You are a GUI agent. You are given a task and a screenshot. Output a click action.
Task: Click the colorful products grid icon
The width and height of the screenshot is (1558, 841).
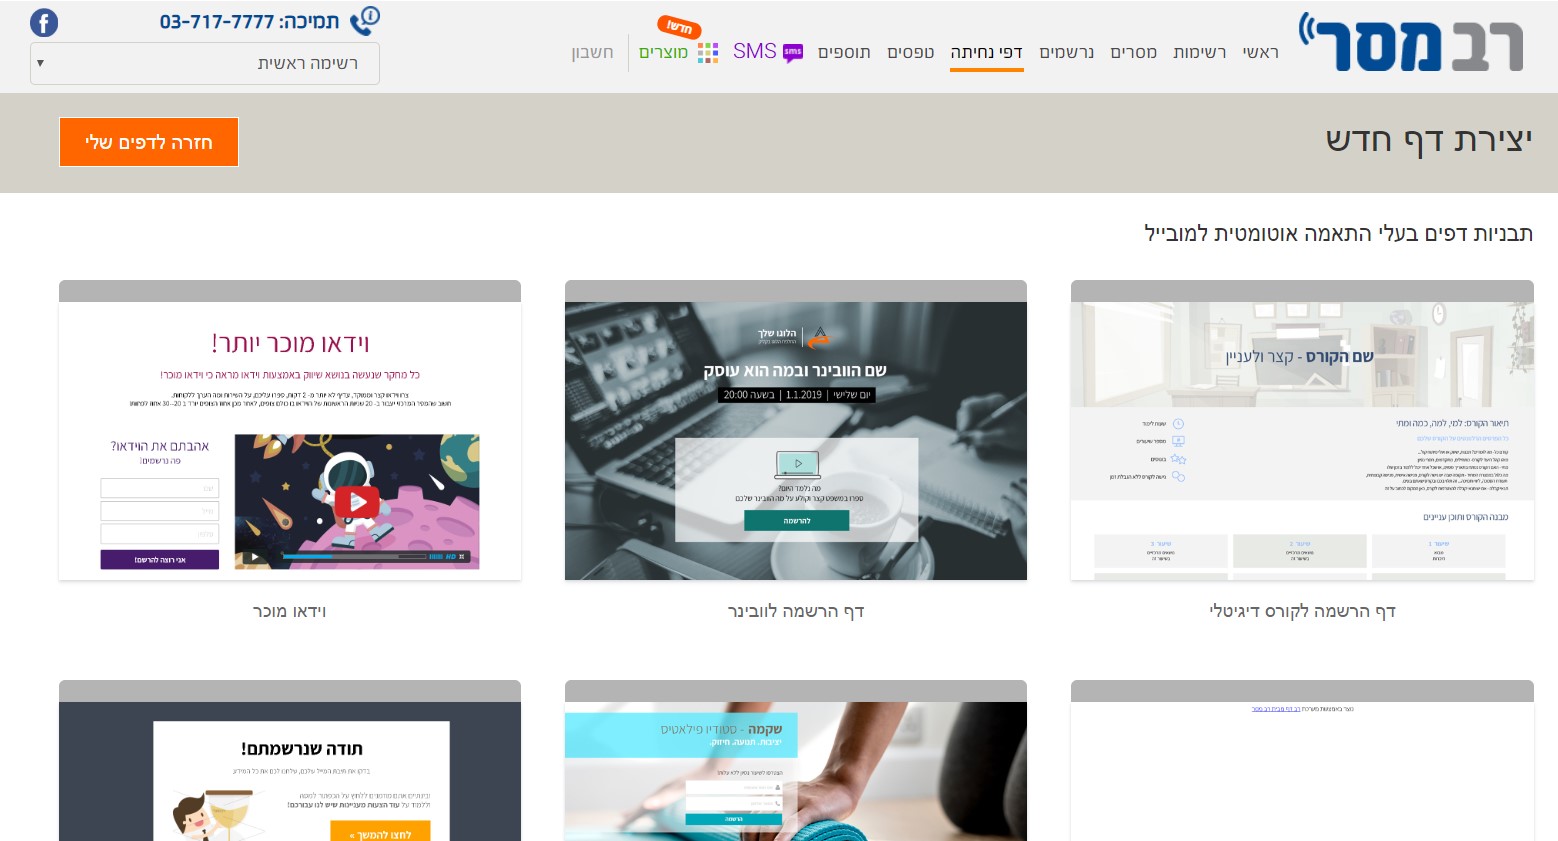coord(708,53)
